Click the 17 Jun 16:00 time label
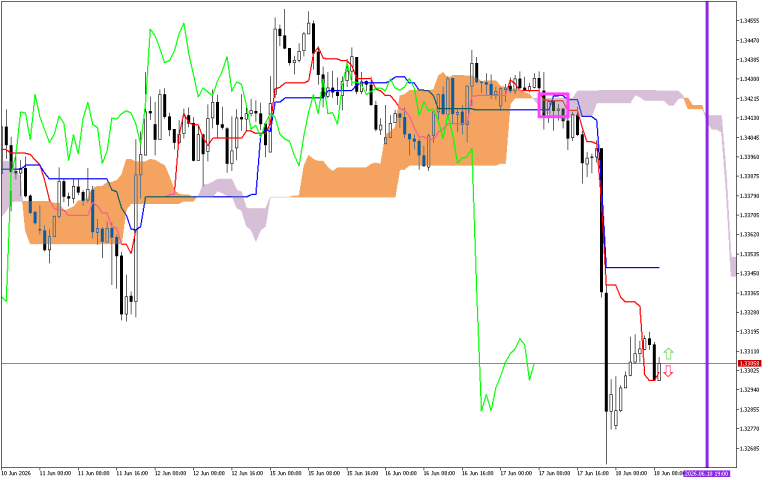The width and height of the screenshot is (768, 480). [x=593, y=473]
